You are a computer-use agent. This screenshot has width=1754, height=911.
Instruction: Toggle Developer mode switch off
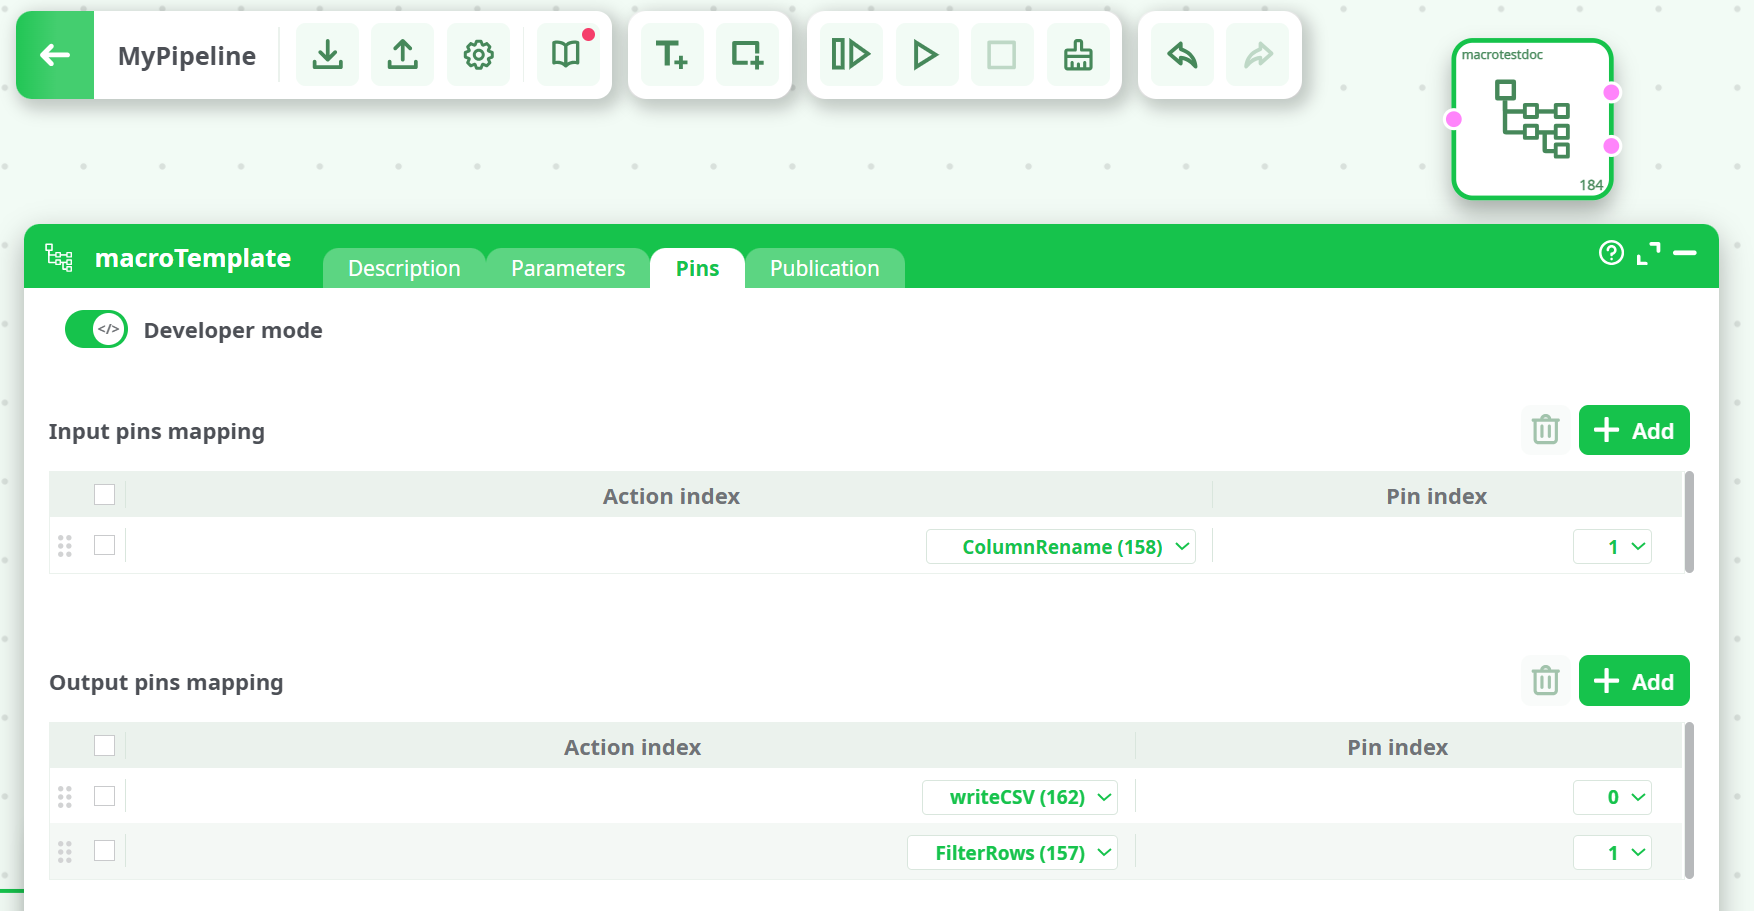coord(96,329)
